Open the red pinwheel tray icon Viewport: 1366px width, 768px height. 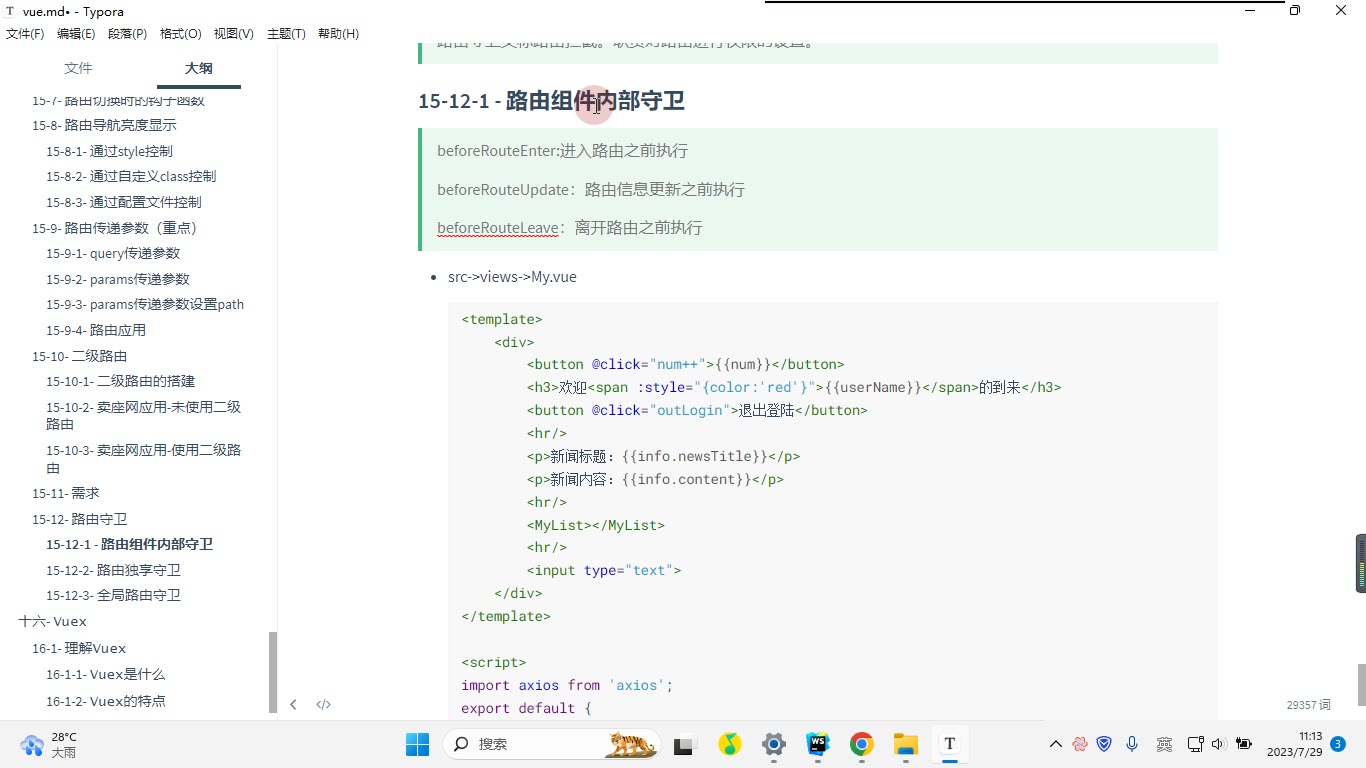(x=1080, y=744)
